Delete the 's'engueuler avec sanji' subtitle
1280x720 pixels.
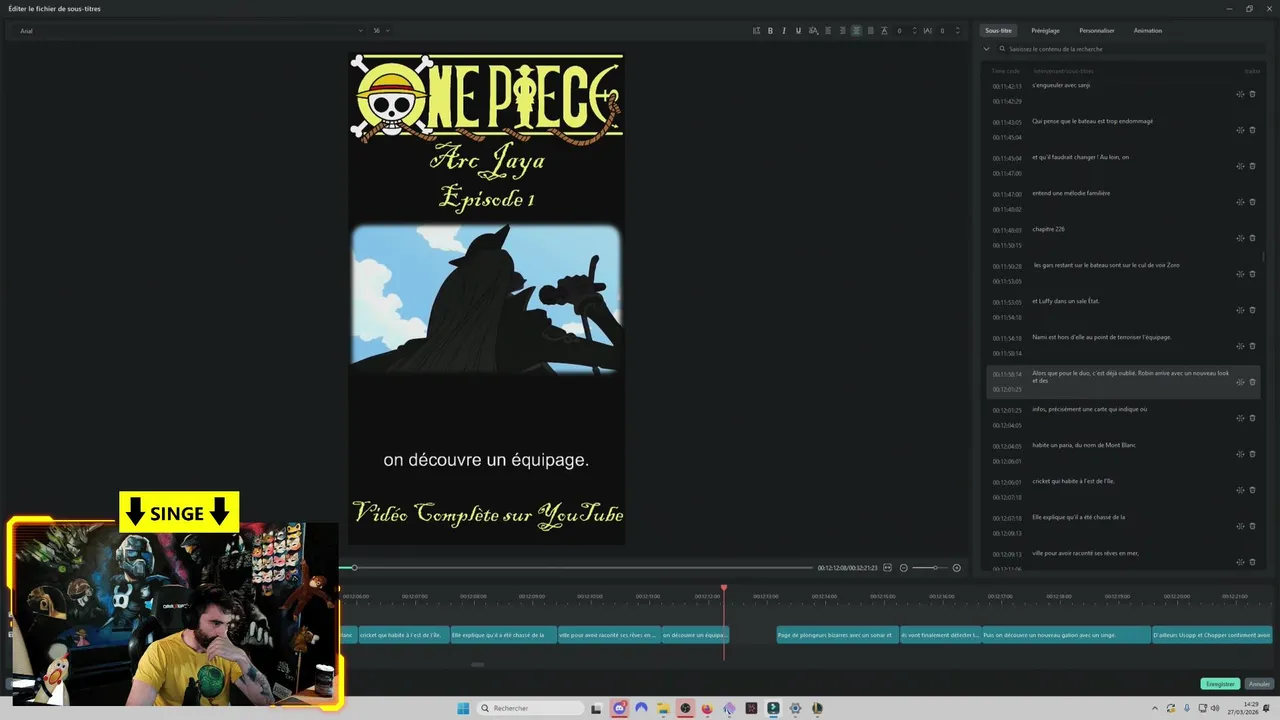[1252, 94]
